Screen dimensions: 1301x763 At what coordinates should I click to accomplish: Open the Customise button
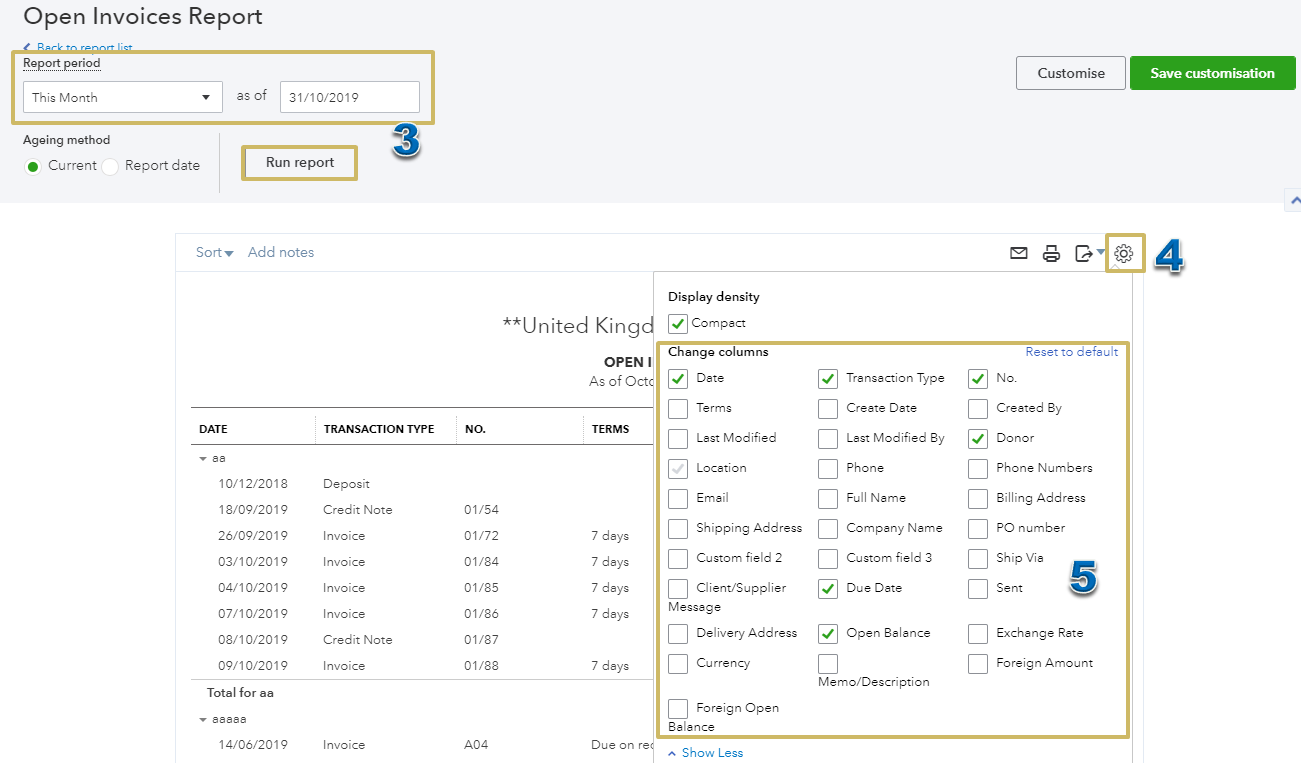click(1071, 73)
